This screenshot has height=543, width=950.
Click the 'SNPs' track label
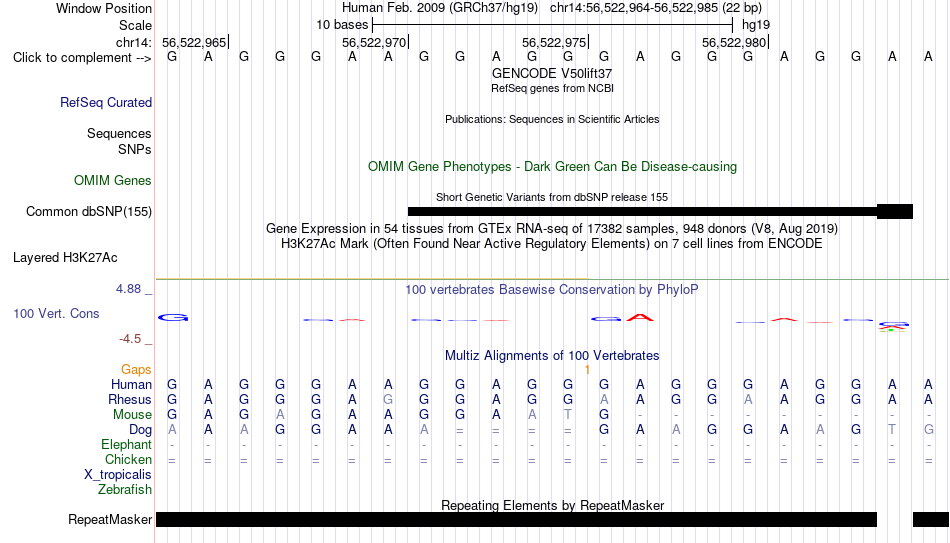[x=135, y=149]
